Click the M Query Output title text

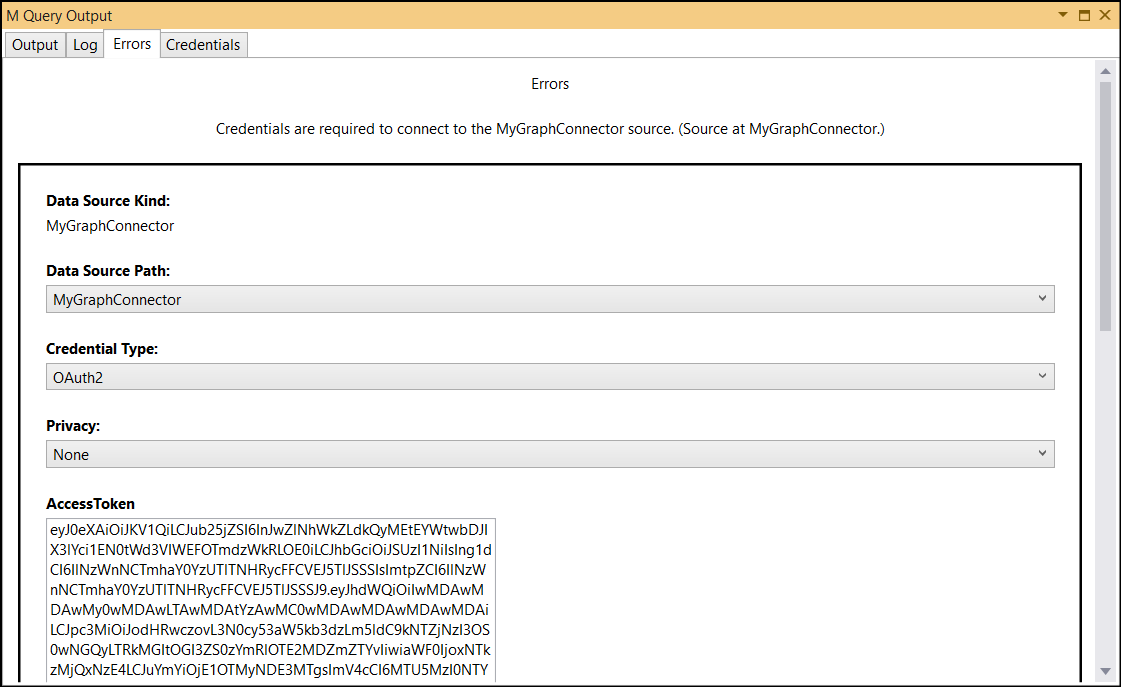point(59,16)
